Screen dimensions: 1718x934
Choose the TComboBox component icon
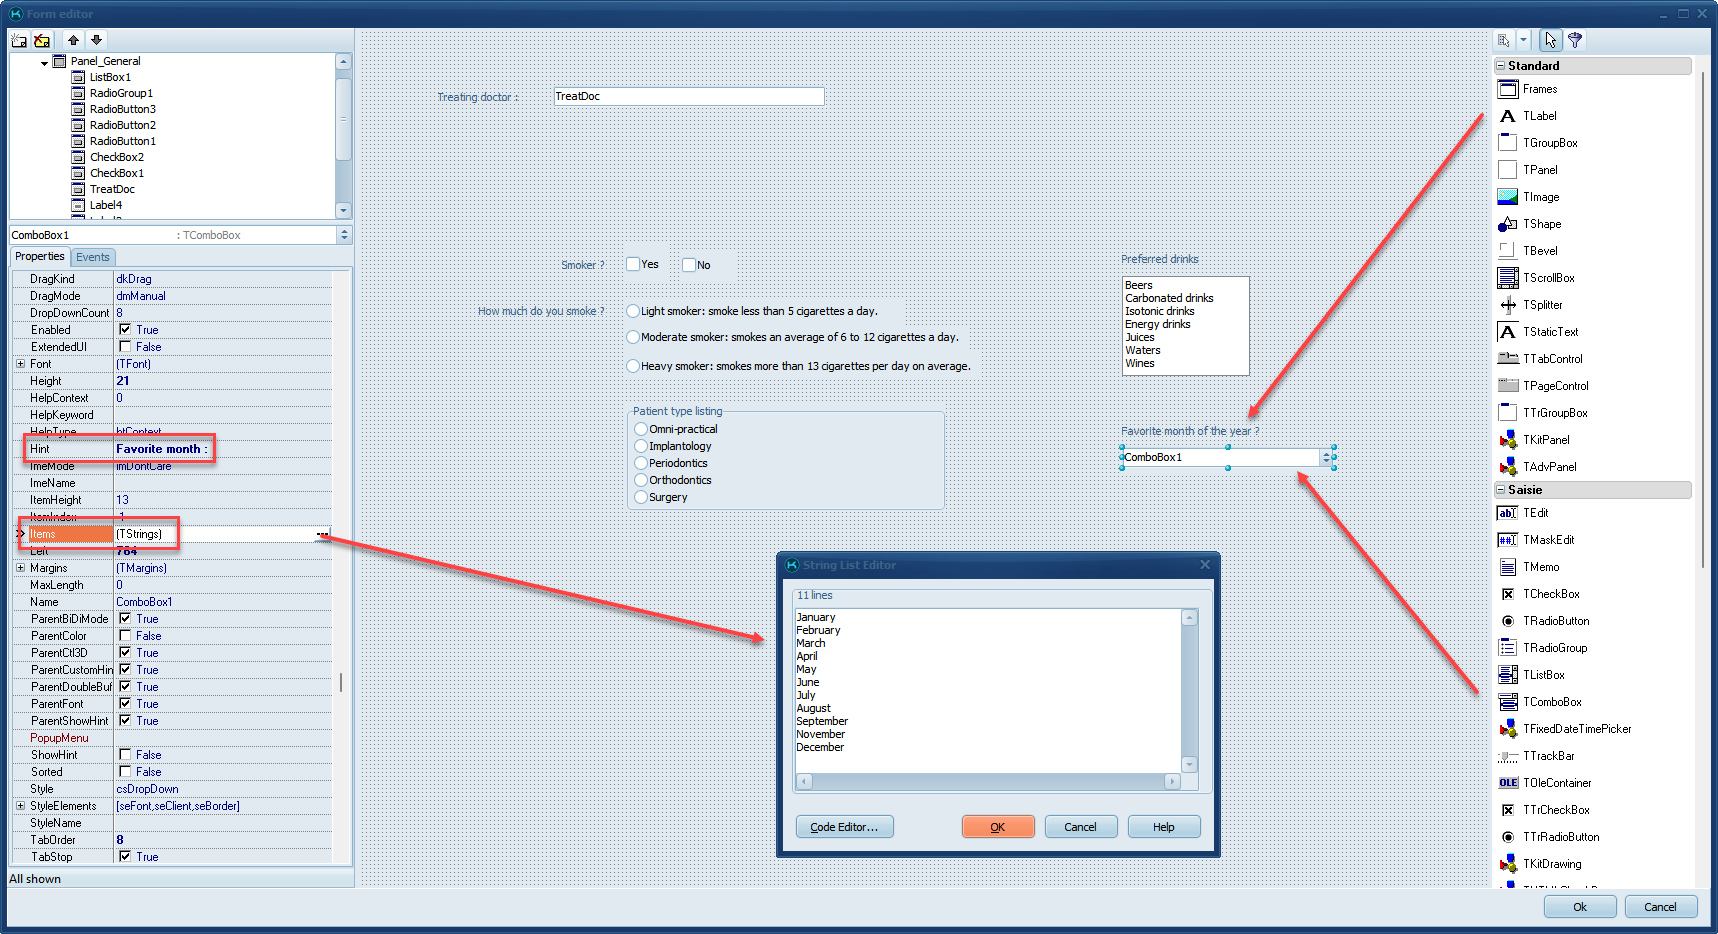click(x=1508, y=702)
